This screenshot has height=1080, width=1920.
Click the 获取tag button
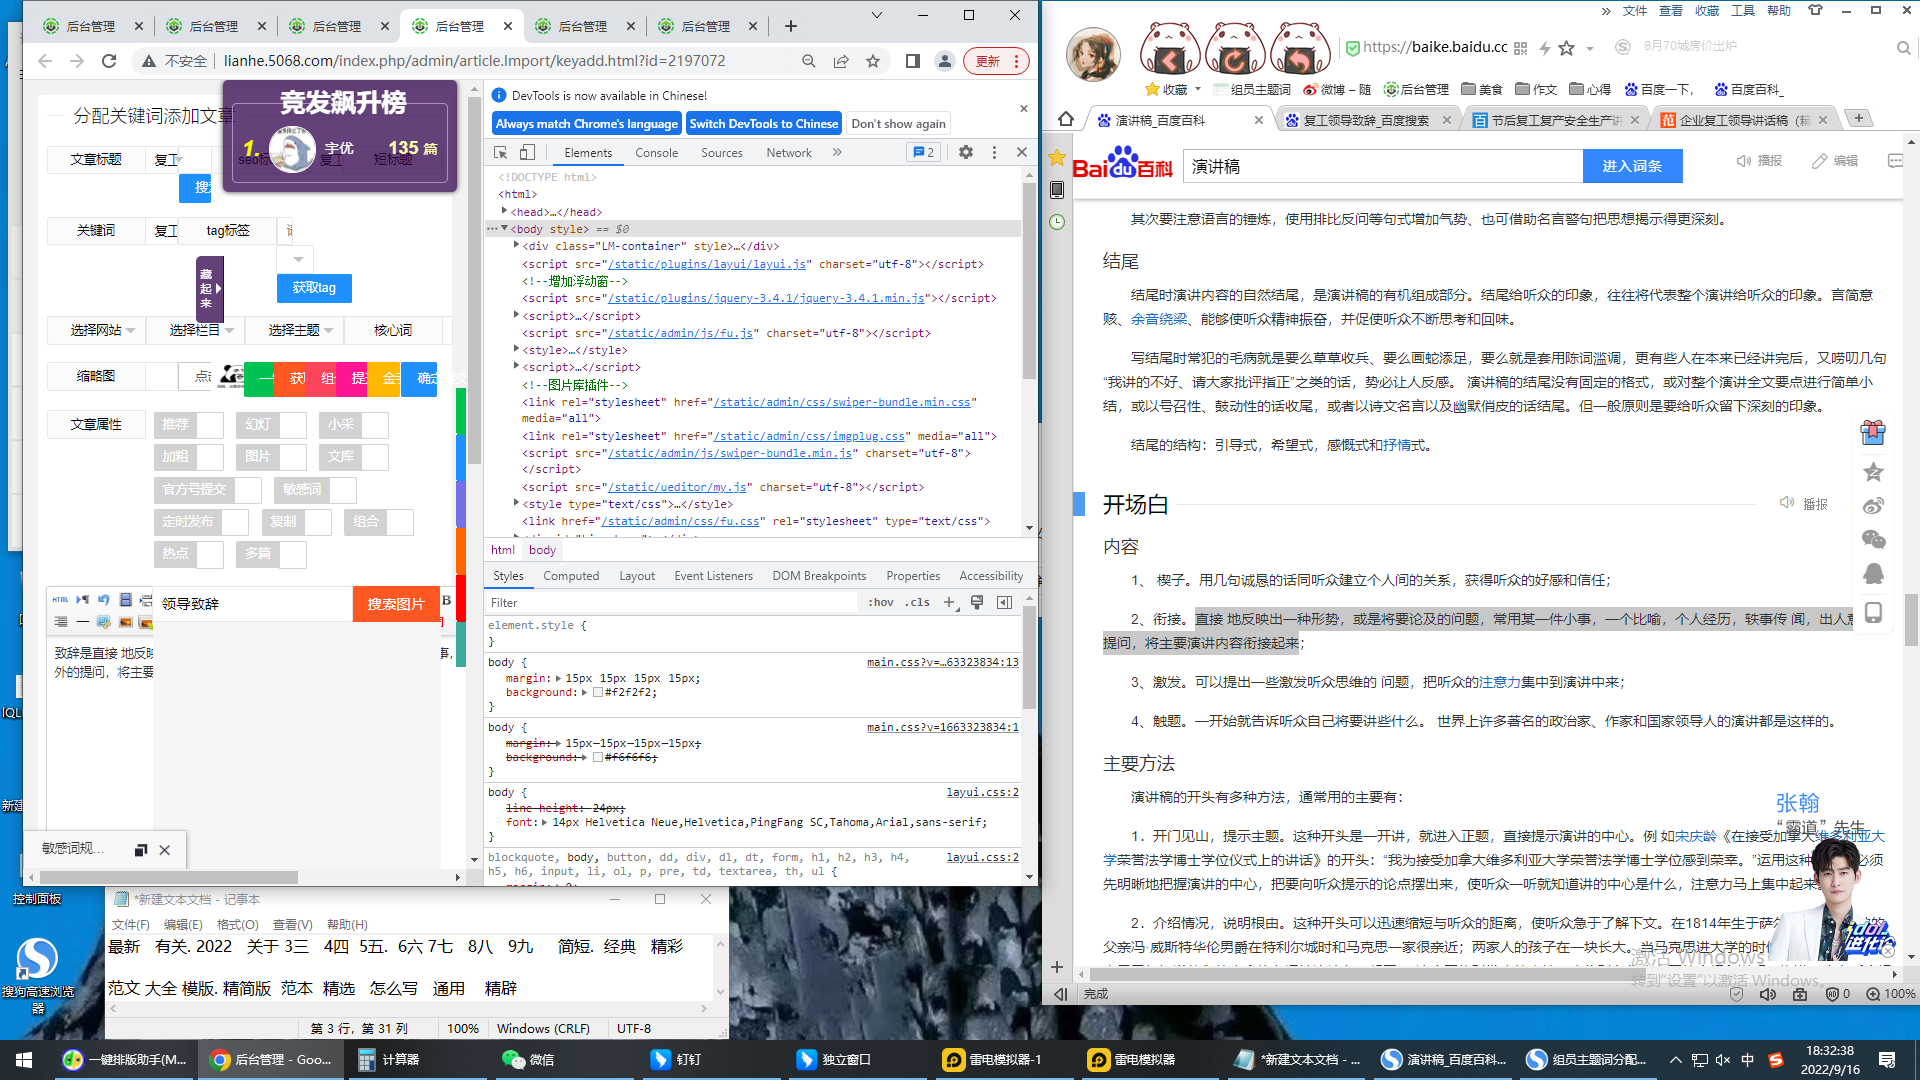tap(314, 288)
